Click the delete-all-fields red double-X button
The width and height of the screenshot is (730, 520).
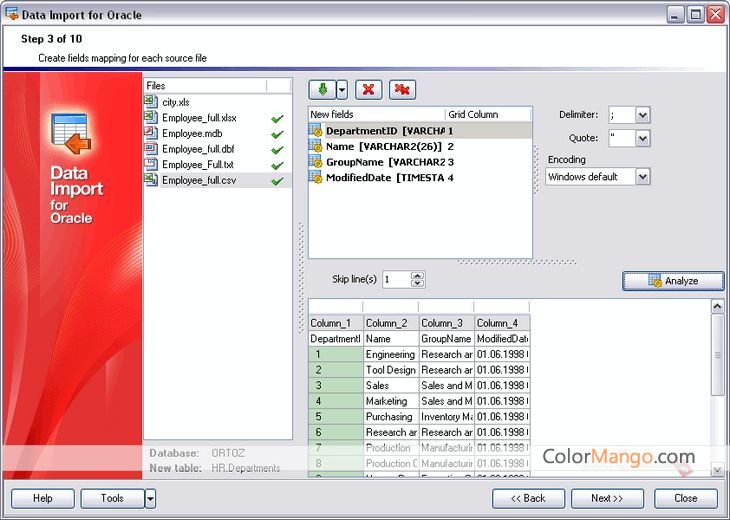[x=402, y=89]
